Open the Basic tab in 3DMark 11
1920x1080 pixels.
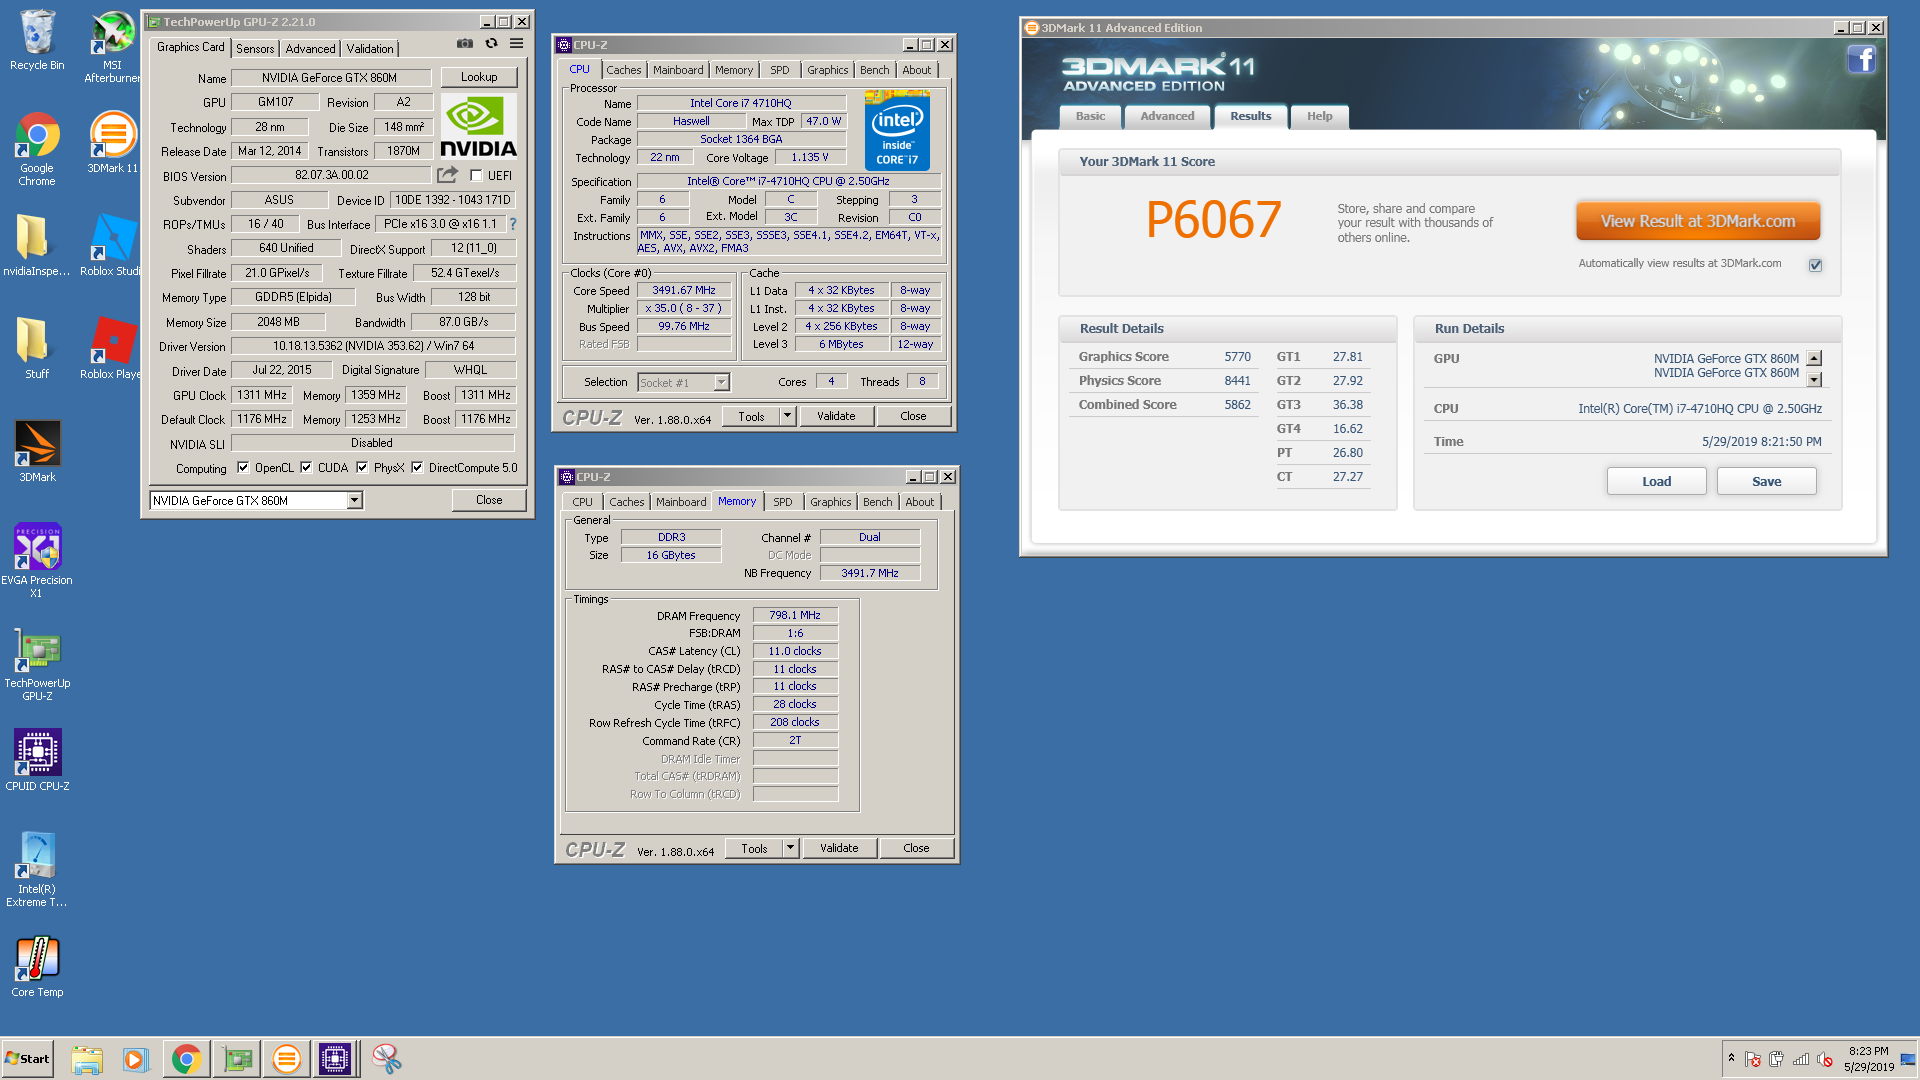click(1090, 116)
